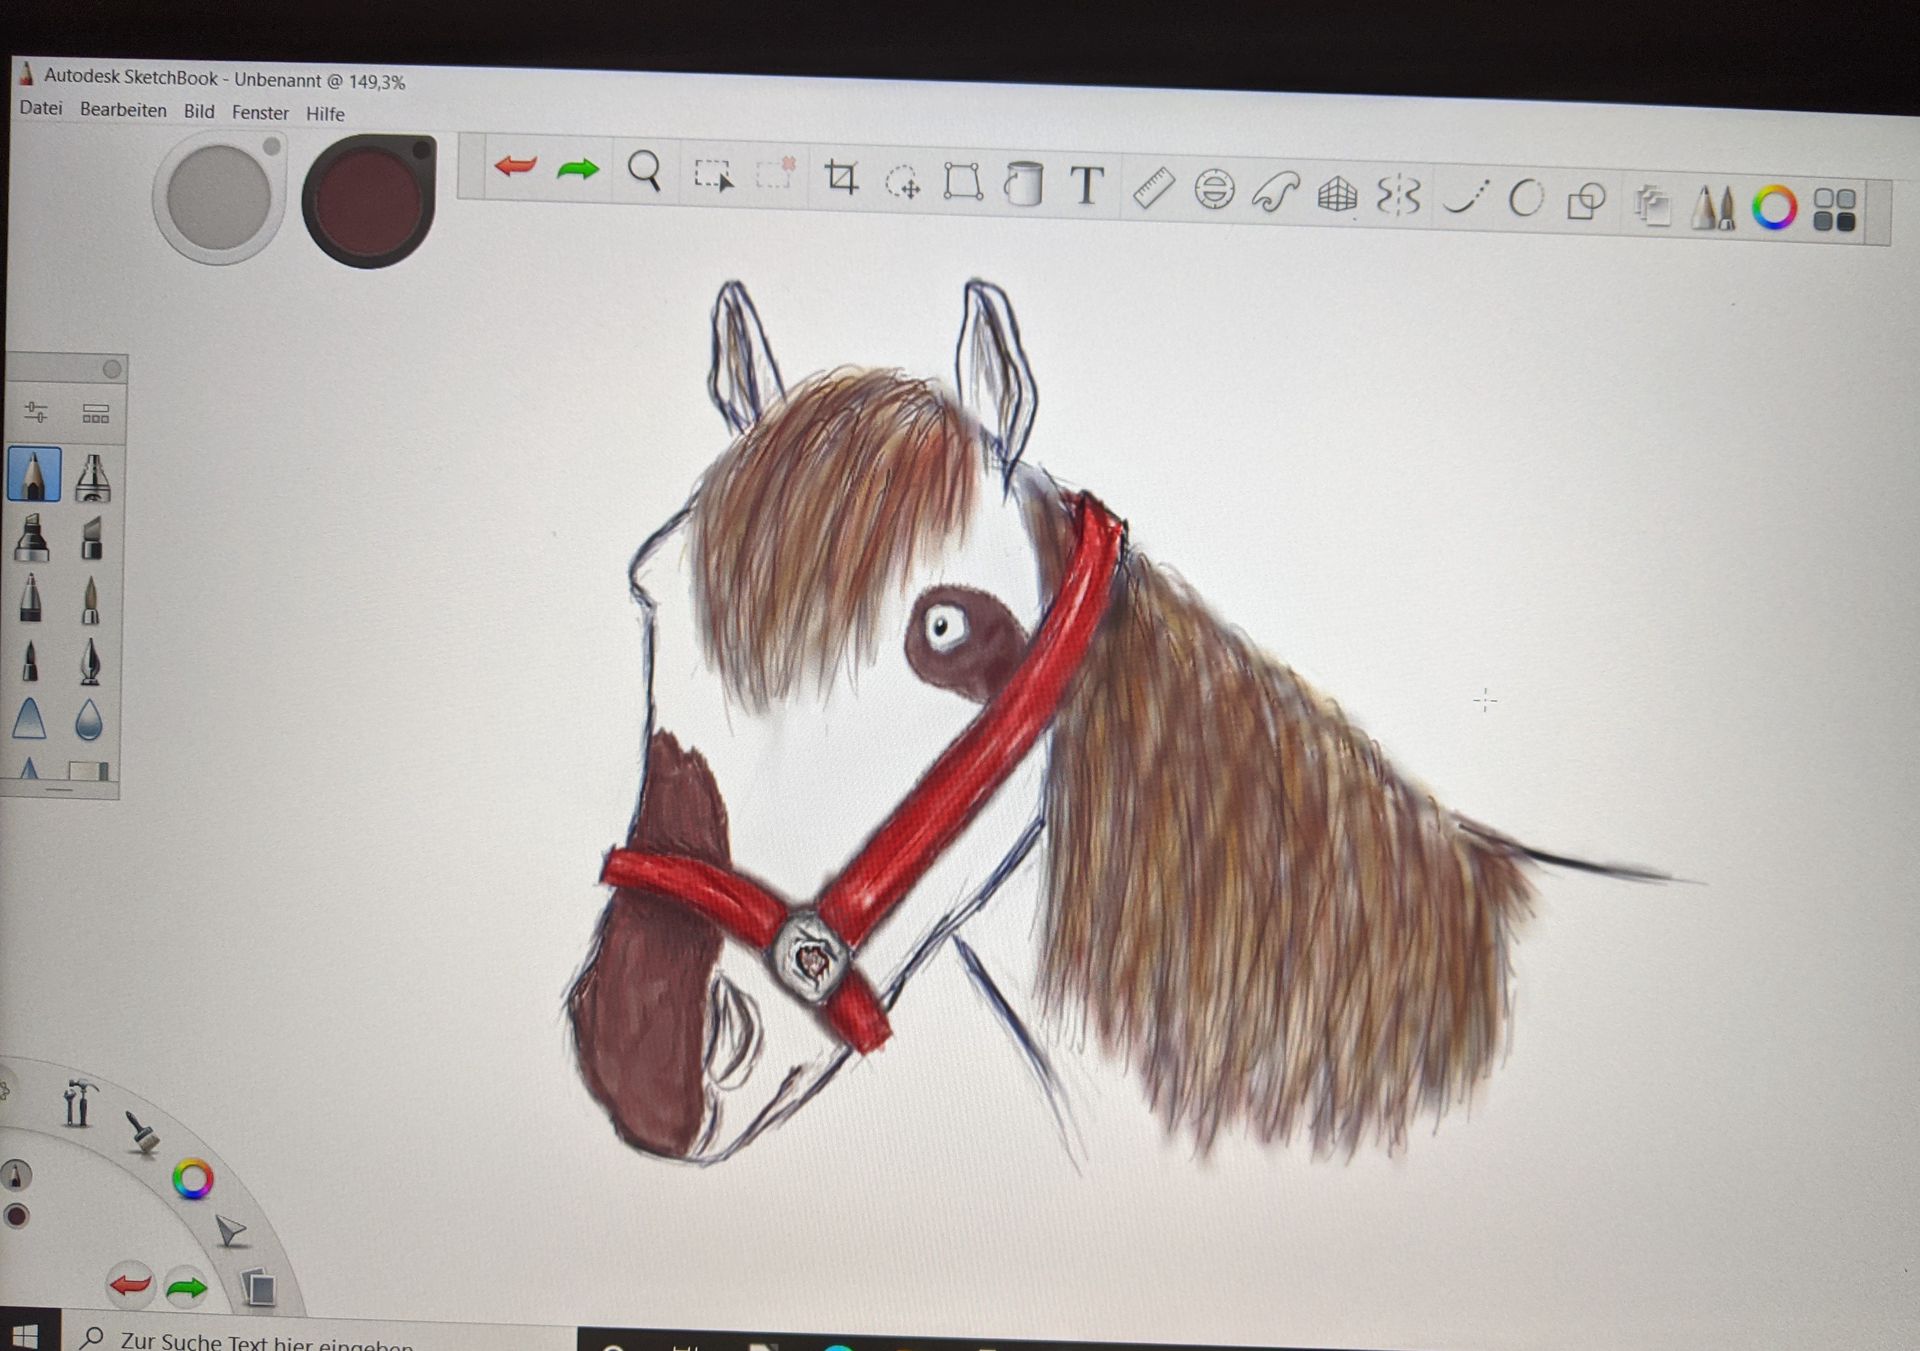Open the Brush Library icon in palette
Screen dimensions: 1920x1351
[96, 414]
